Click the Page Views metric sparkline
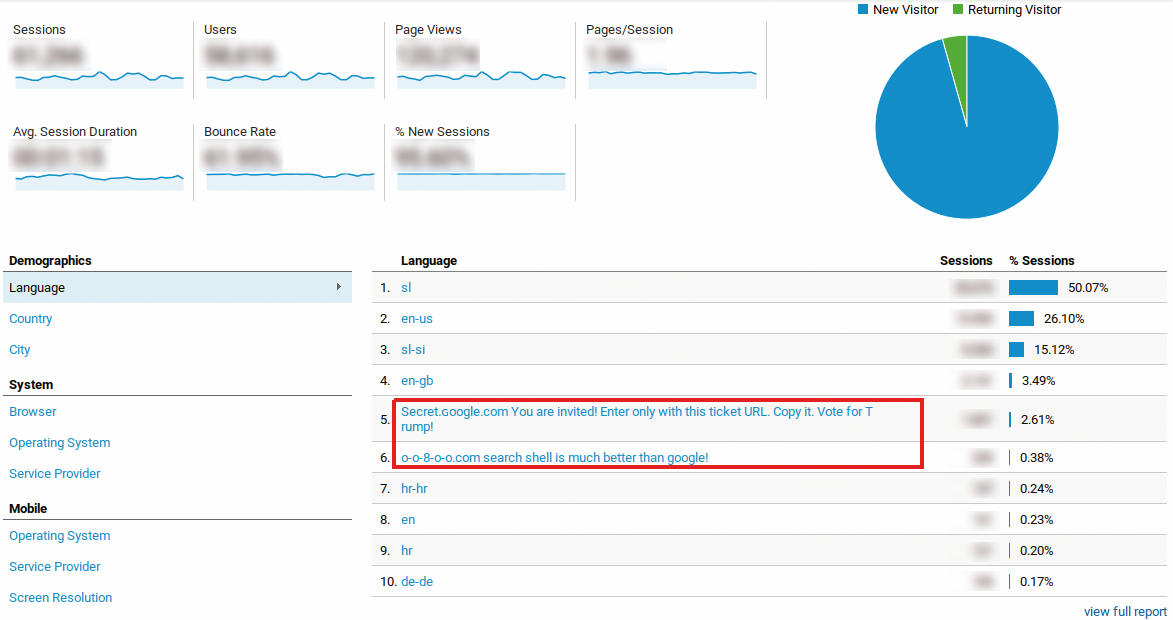1173x620 pixels. click(481, 79)
